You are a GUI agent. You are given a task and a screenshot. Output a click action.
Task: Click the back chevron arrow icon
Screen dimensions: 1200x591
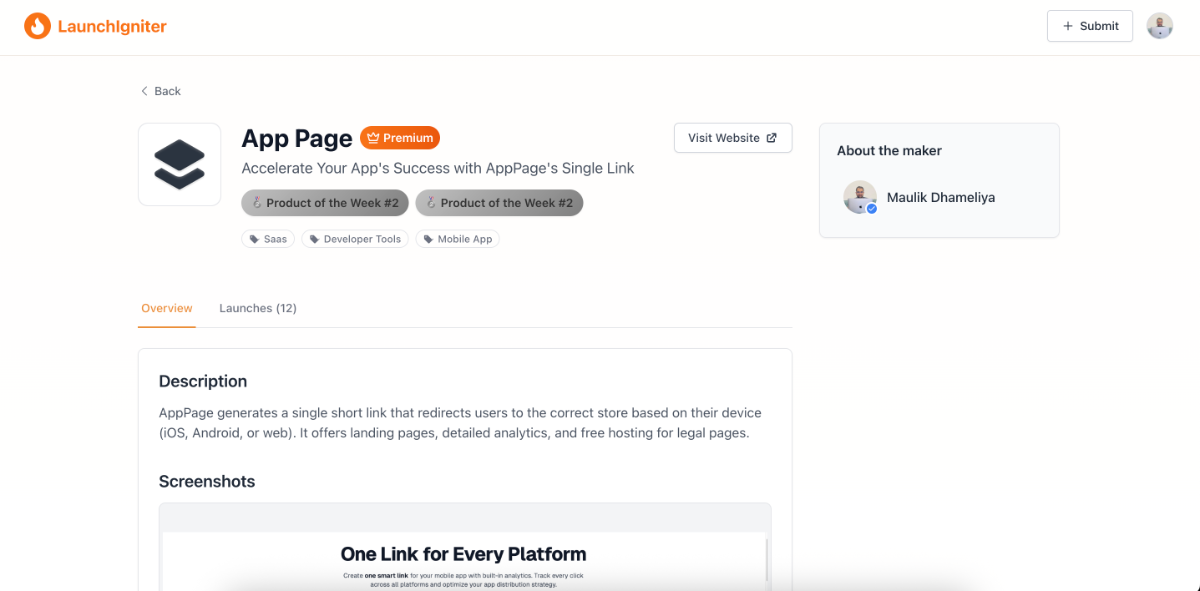pos(144,90)
